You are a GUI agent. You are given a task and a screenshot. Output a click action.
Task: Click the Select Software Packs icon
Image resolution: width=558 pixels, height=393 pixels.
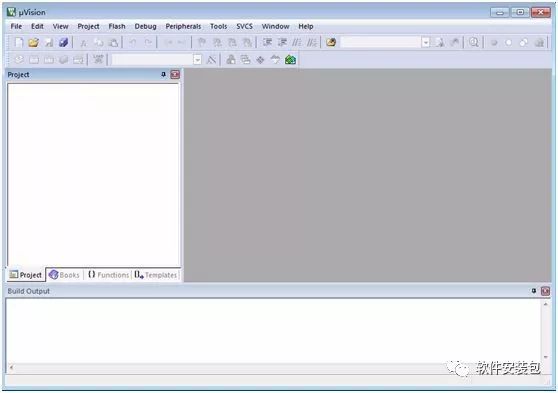tap(275, 59)
